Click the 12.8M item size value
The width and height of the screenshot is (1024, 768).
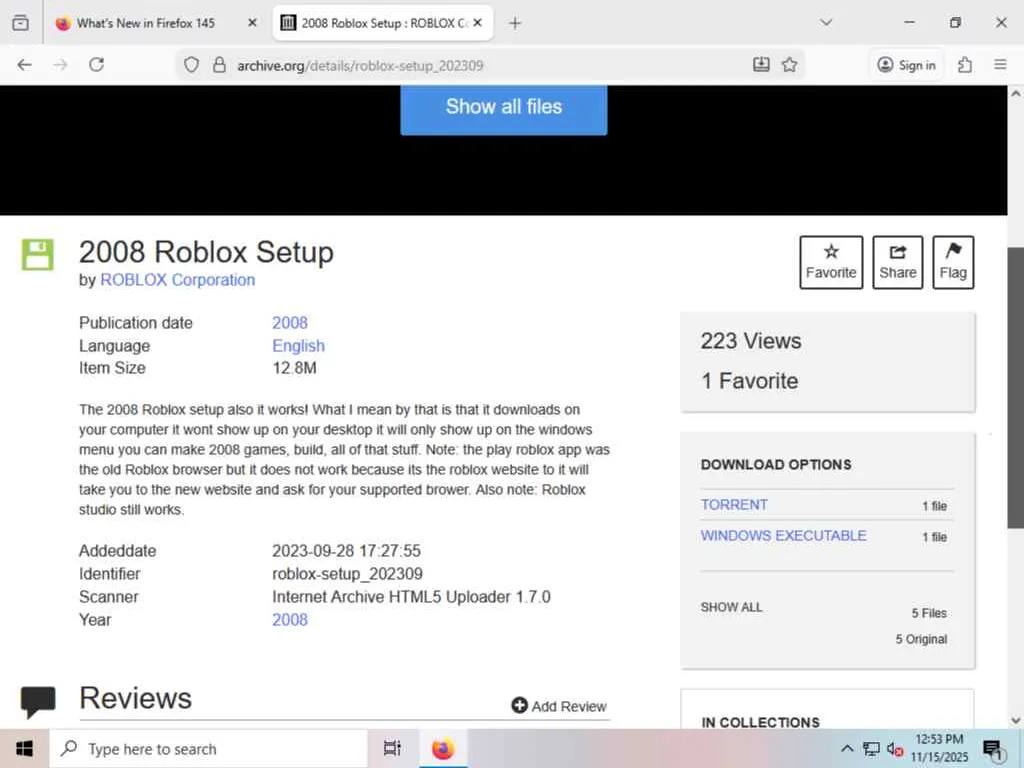[x=295, y=368]
